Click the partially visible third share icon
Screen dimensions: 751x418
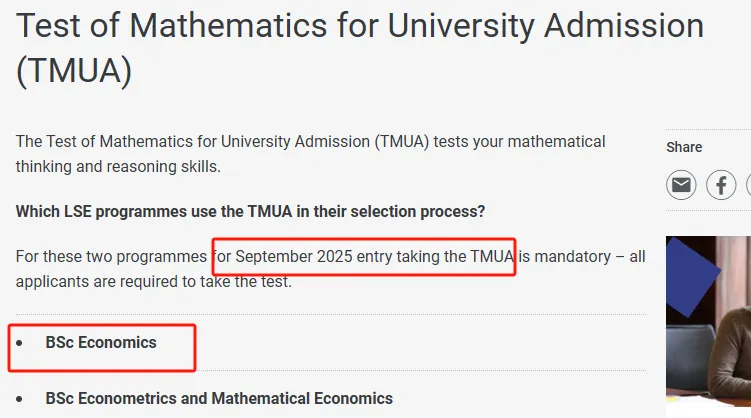point(749,185)
